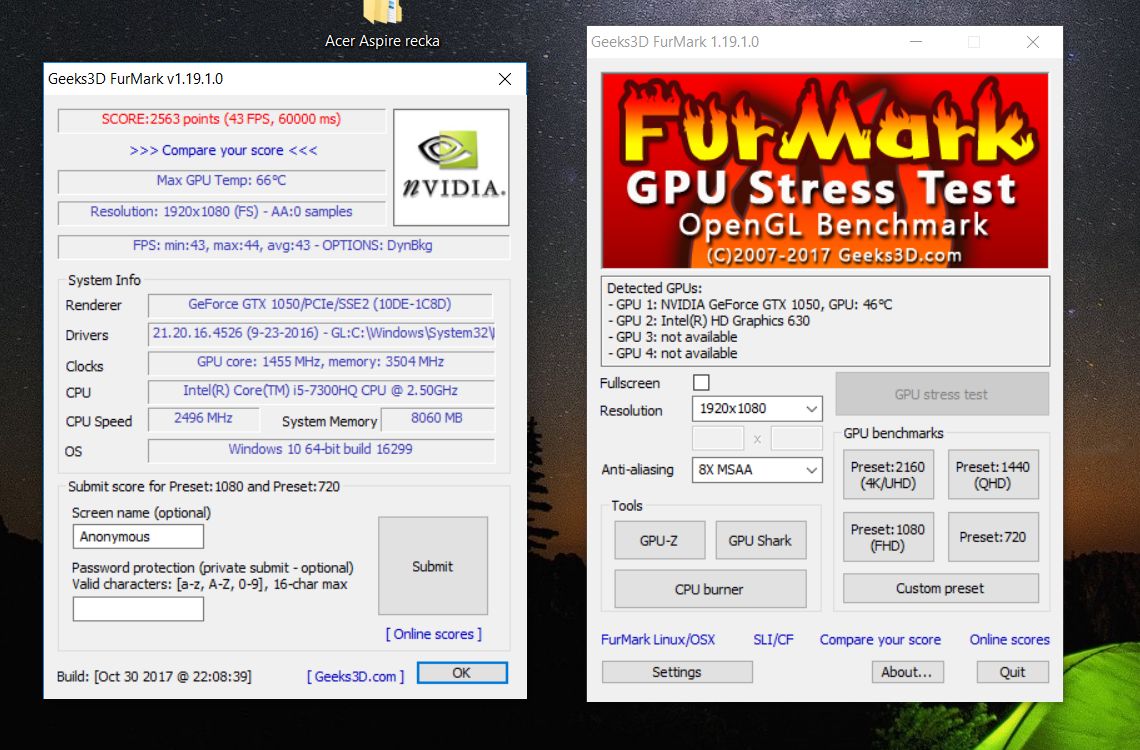Open the Resolution 1920x1080 dropdown
Viewport: 1140px width, 750px height.
click(x=757, y=408)
